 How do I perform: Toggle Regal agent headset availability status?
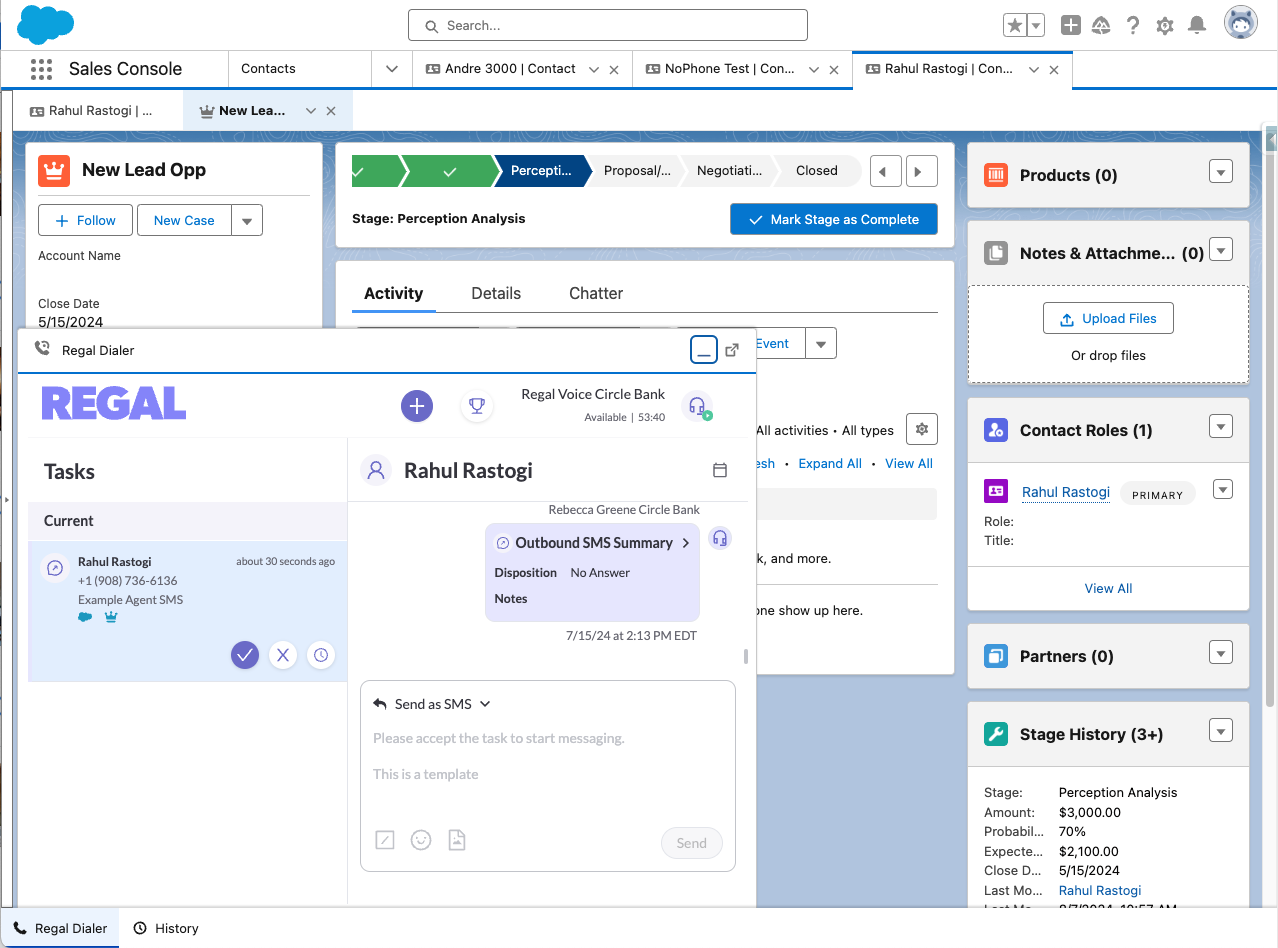pyautogui.click(x=697, y=405)
